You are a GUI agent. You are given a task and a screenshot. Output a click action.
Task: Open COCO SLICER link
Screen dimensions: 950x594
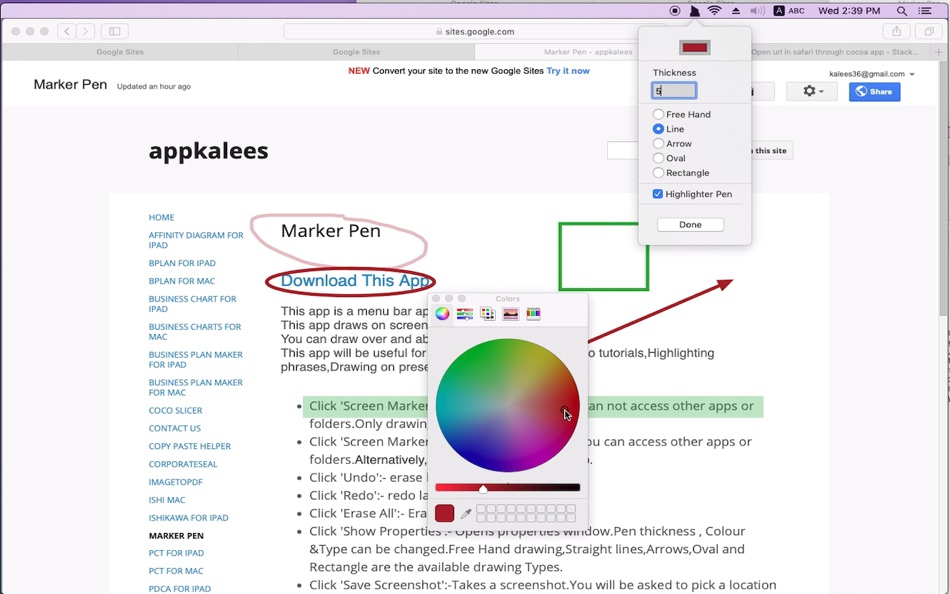175,410
